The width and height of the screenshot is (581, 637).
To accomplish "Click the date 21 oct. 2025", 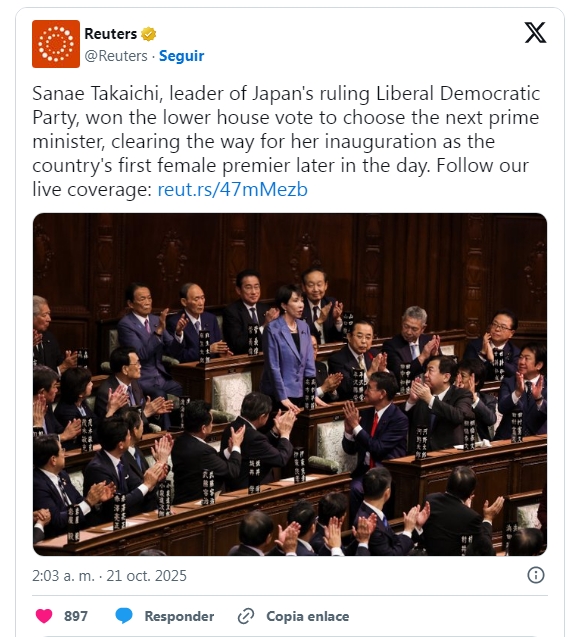I will tap(146, 576).
